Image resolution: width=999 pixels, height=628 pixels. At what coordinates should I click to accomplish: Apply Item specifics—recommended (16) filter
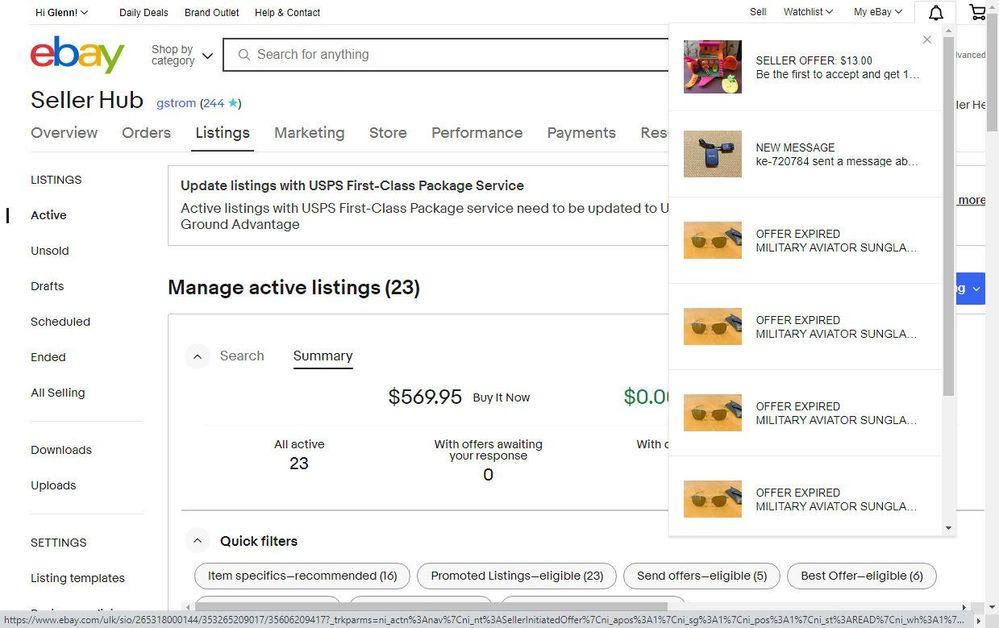[x=302, y=576]
